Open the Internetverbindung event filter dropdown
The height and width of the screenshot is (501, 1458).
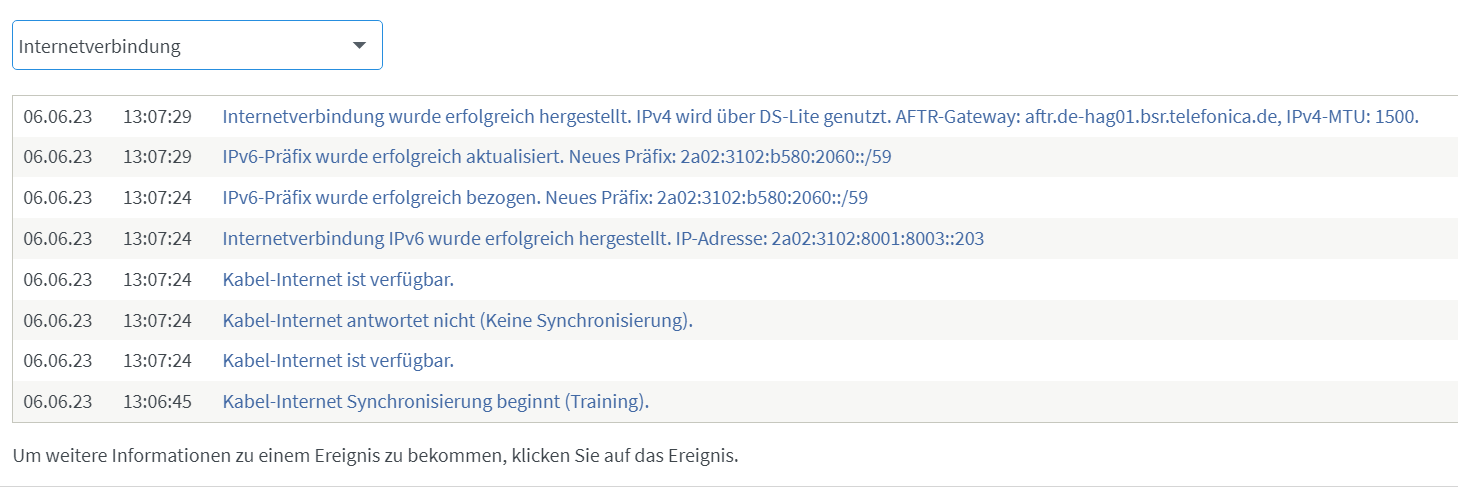click(197, 45)
